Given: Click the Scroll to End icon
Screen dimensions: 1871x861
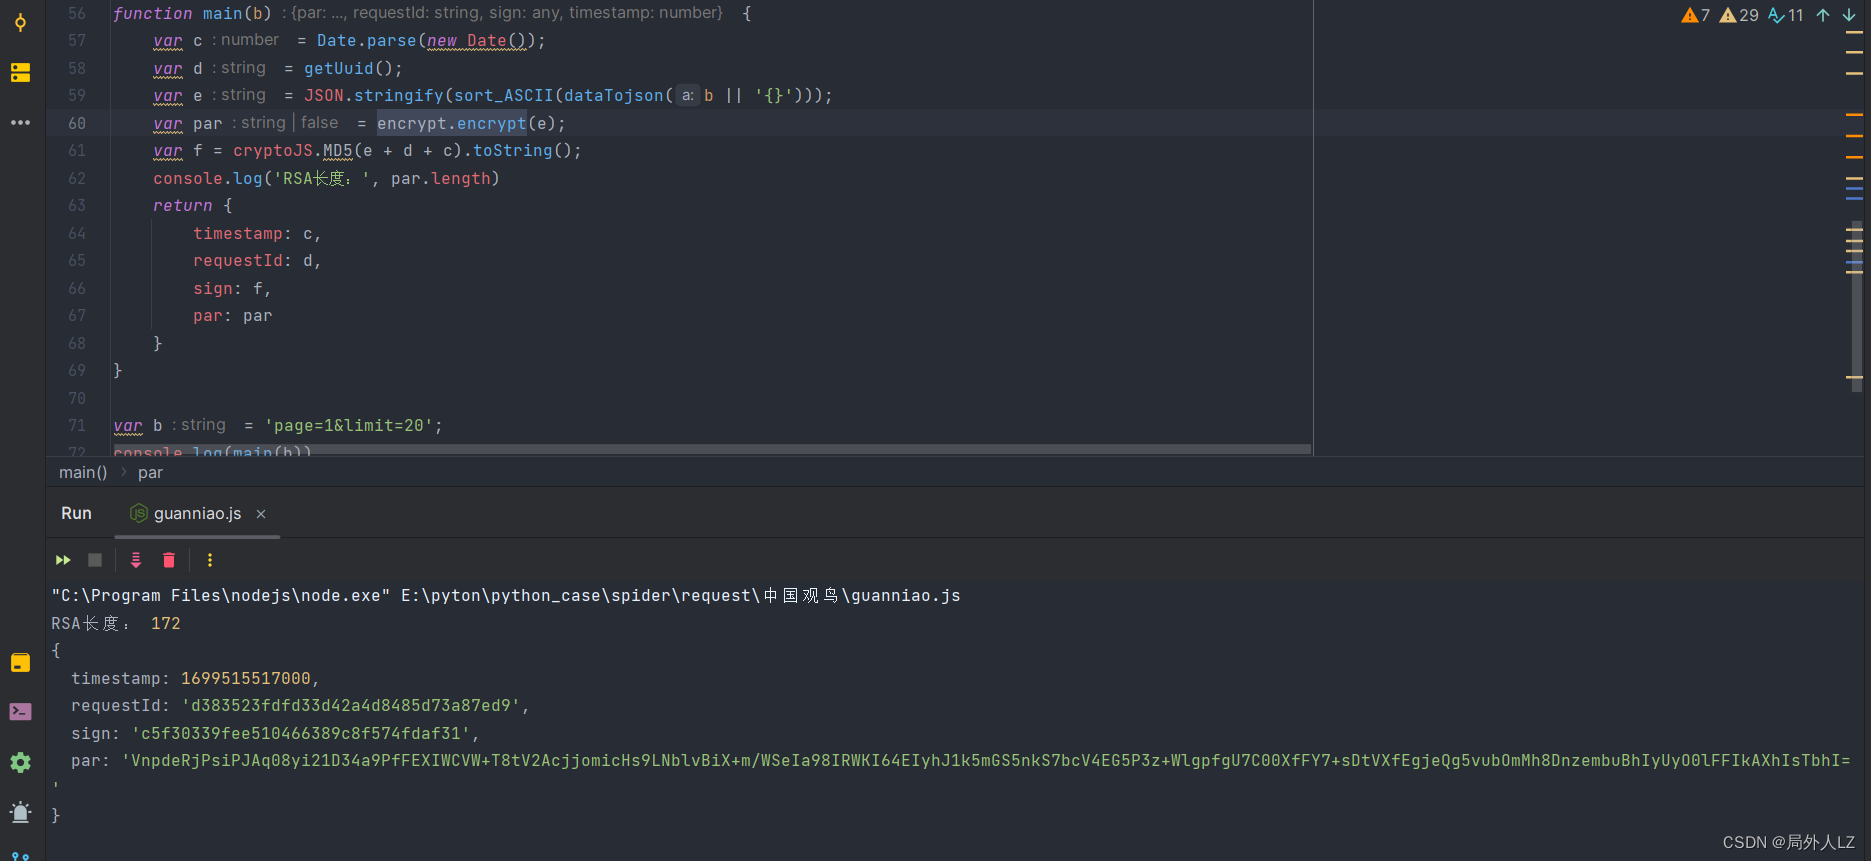Looking at the screenshot, I should click(136, 560).
